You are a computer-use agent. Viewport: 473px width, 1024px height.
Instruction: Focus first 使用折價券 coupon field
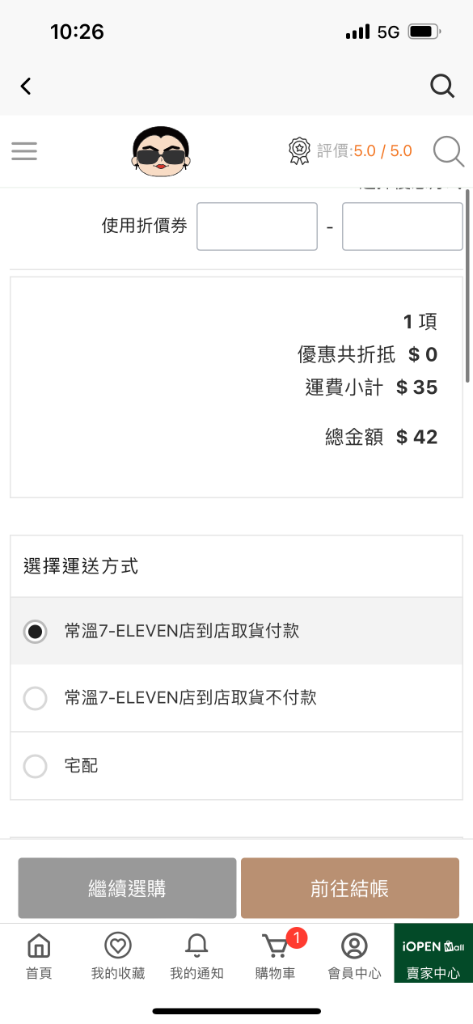tap(257, 227)
